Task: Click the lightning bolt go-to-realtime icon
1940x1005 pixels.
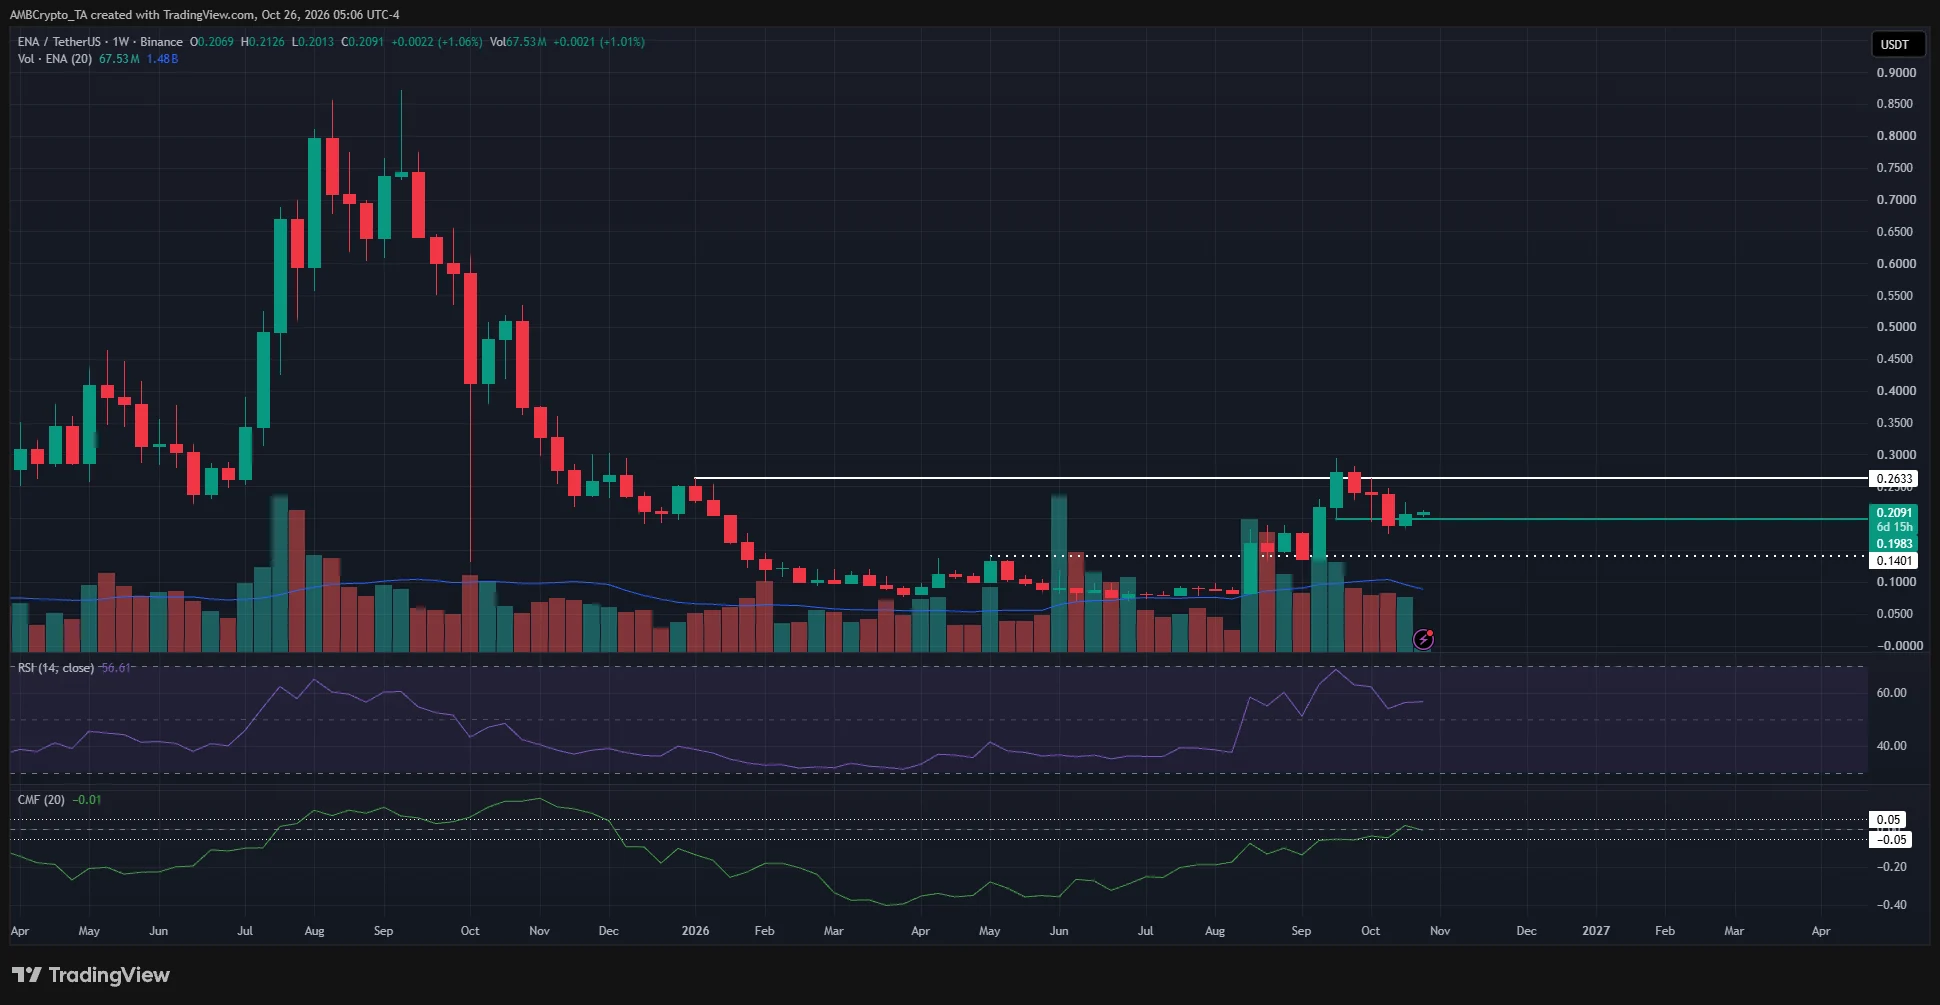Action: click(1423, 639)
